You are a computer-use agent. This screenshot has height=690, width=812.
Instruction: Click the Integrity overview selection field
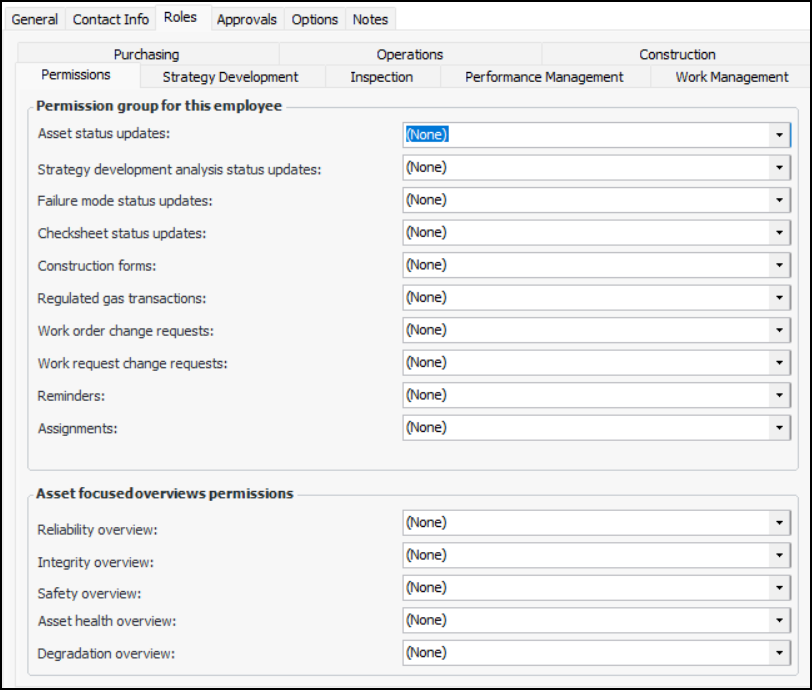click(586, 555)
